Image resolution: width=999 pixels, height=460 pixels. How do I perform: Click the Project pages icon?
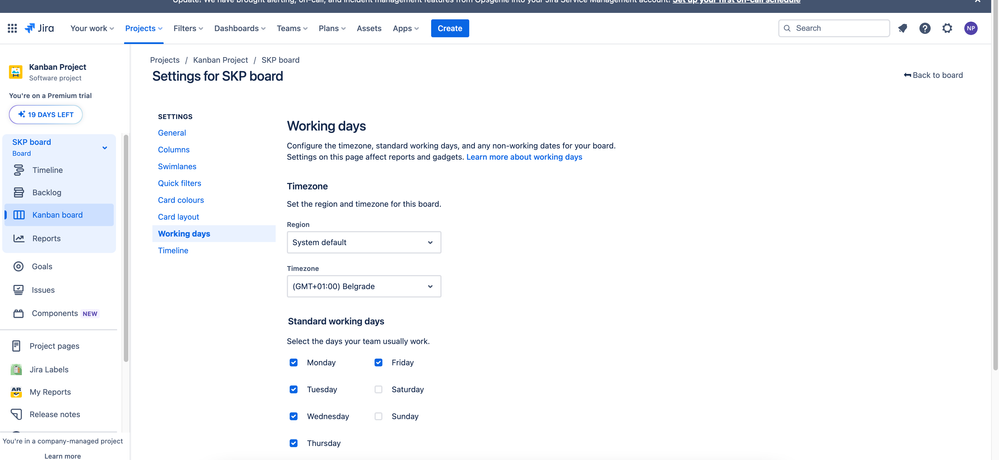[x=17, y=346]
